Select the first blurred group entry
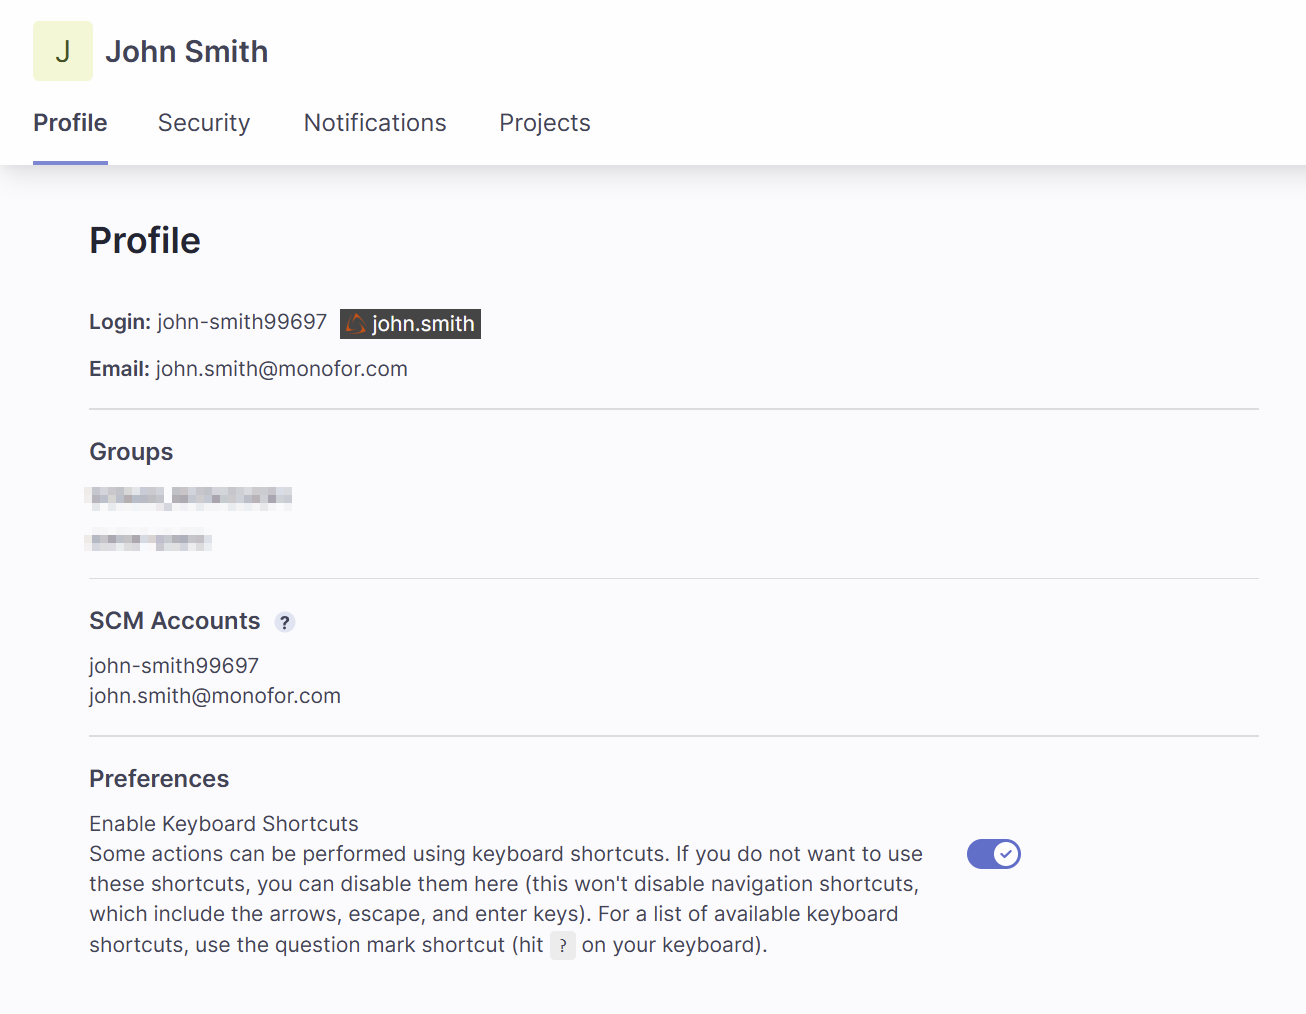This screenshot has width=1306, height=1014. coord(190,497)
